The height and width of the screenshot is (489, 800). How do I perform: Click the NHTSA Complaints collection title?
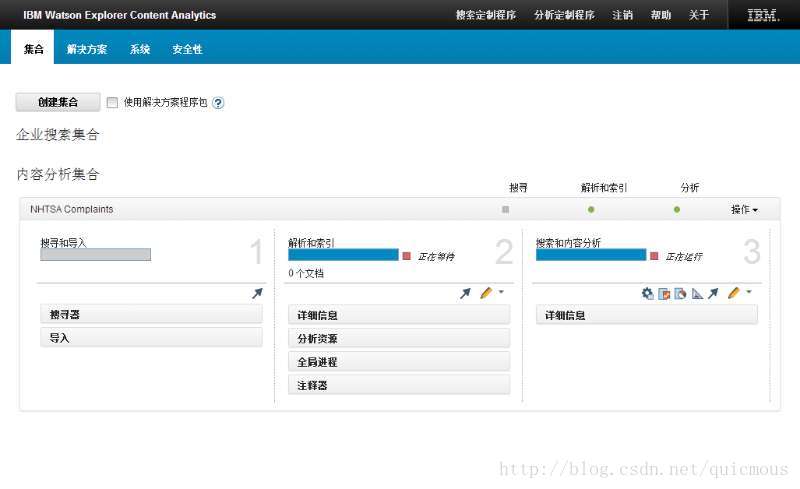tap(71, 209)
